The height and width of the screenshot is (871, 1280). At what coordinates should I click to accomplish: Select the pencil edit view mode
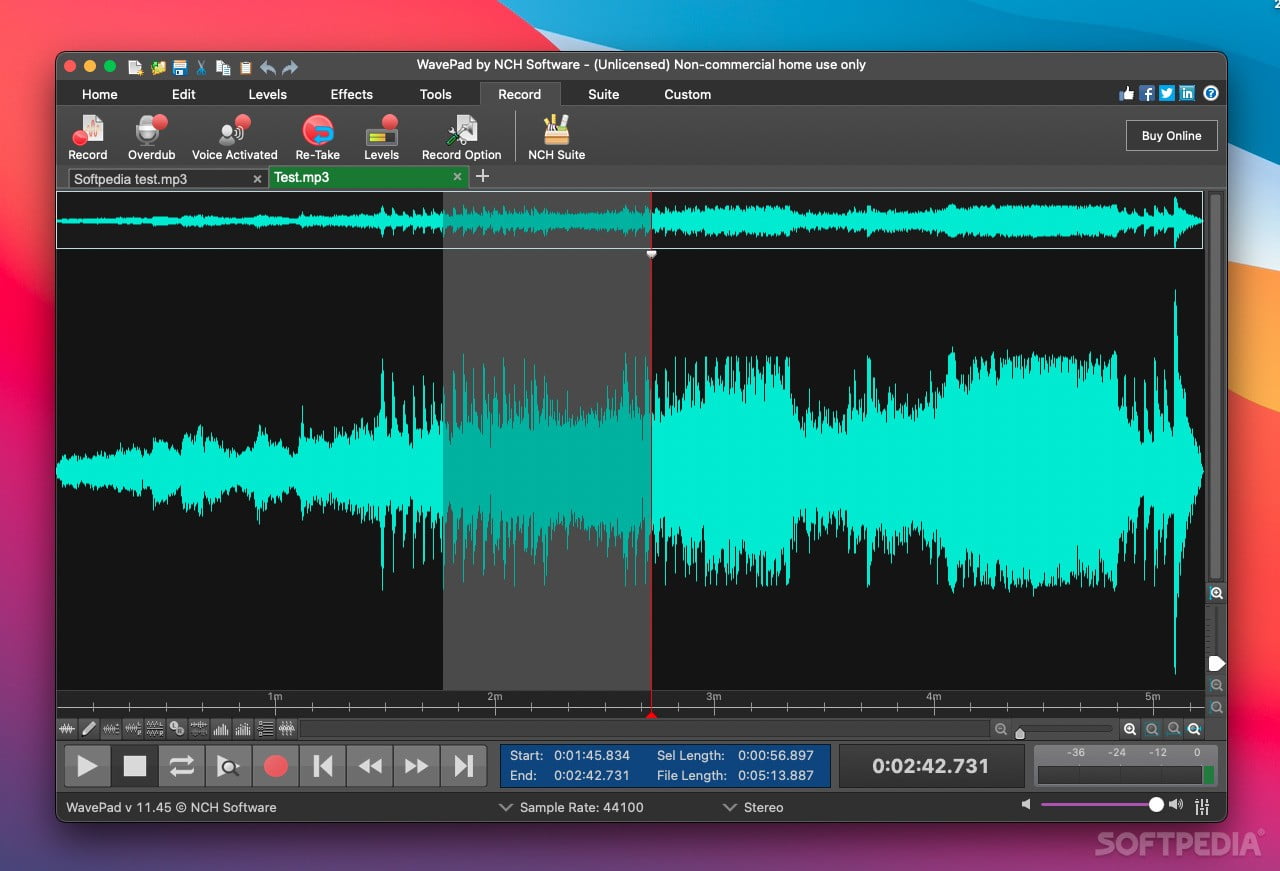(90, 729)
